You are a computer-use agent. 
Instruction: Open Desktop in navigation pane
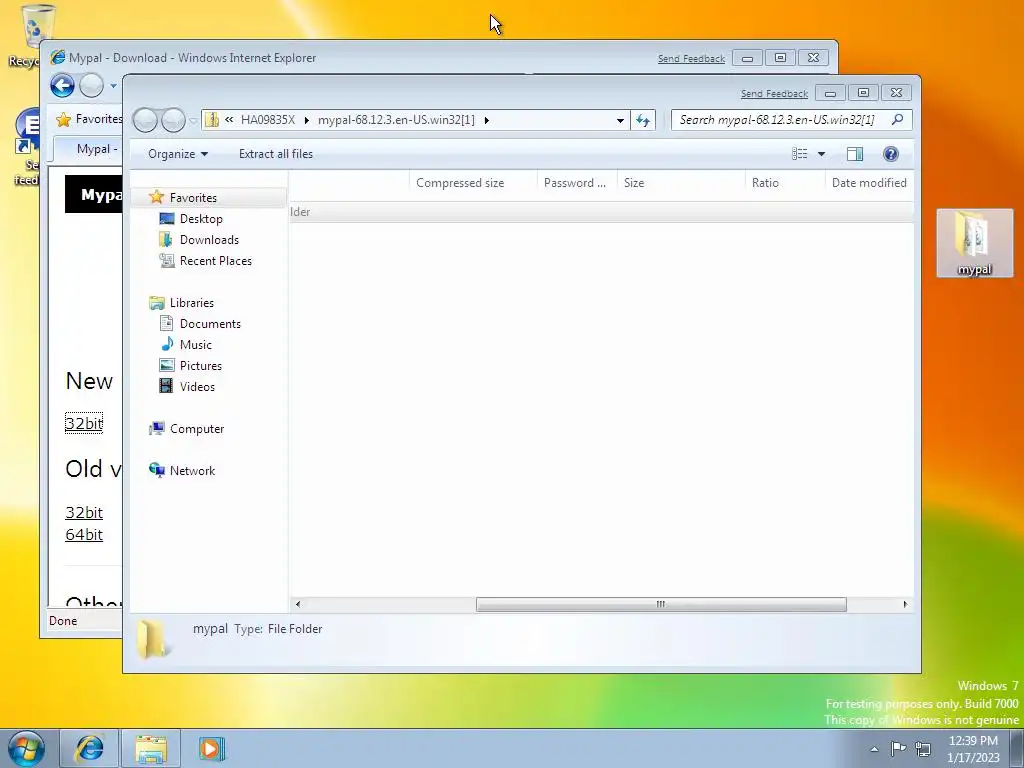tap(200, 219)
